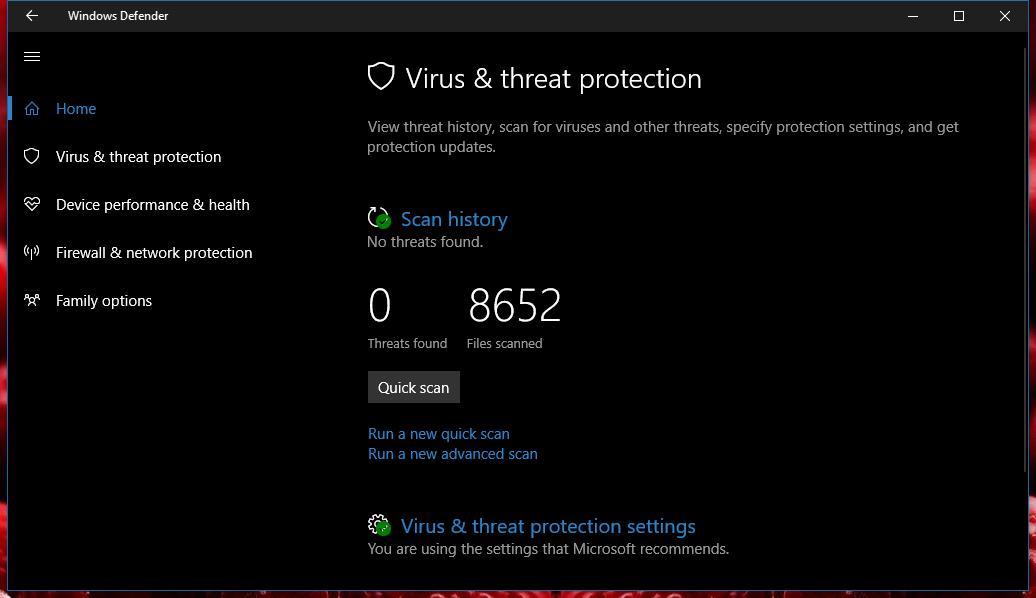Select Firewall & network protection

point(154,252)
